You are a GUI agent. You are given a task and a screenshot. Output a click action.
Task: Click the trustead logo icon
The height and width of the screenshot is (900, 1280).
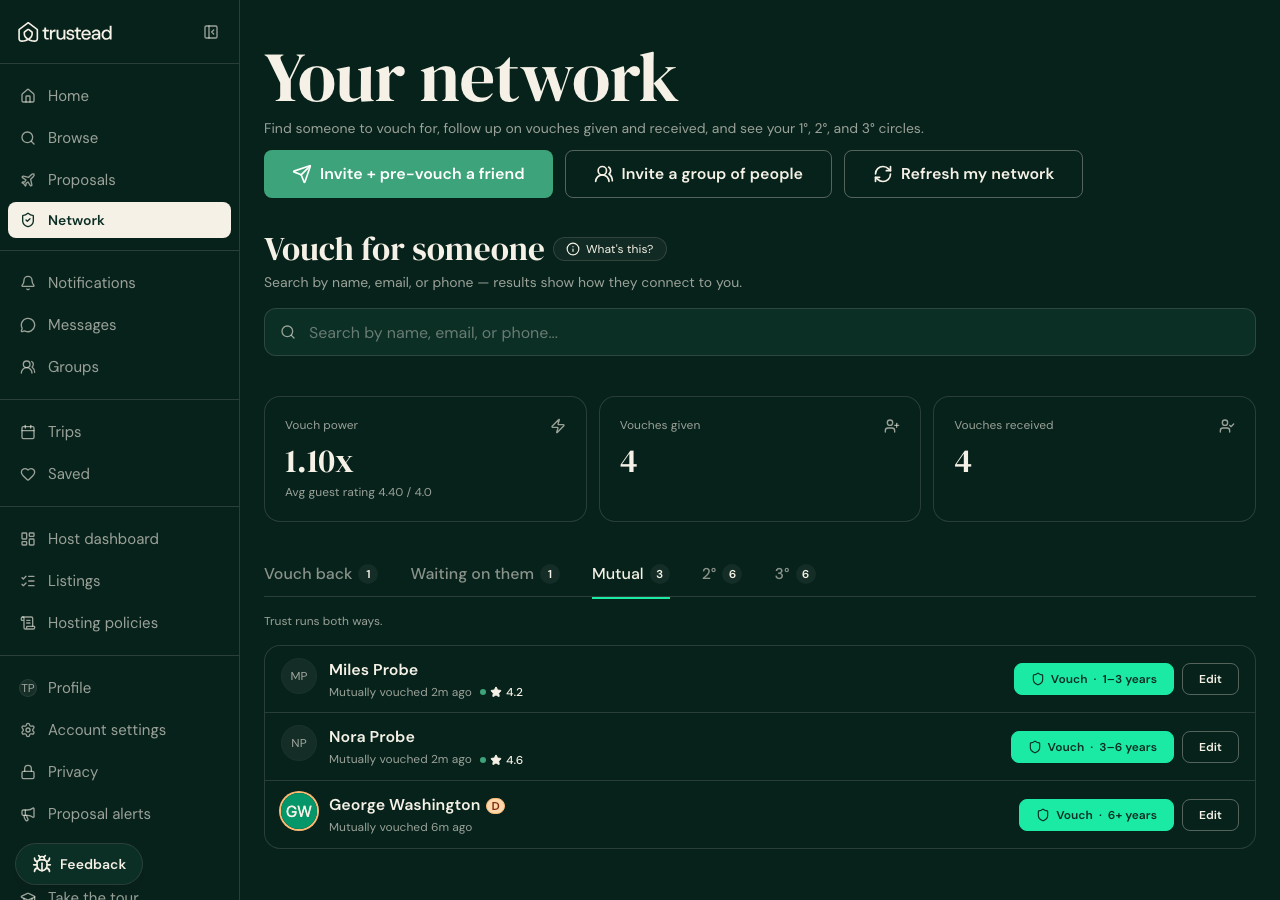click(28, 32)
